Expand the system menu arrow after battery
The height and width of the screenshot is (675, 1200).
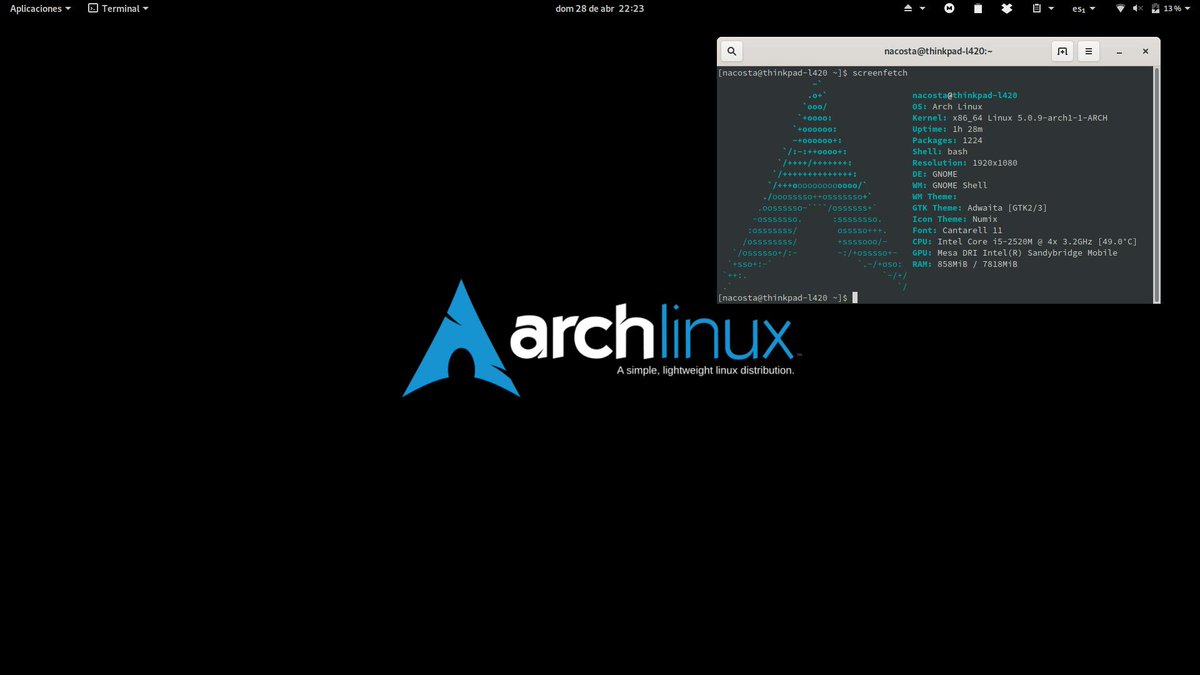pyautogui.click(x=1188, y=8)
